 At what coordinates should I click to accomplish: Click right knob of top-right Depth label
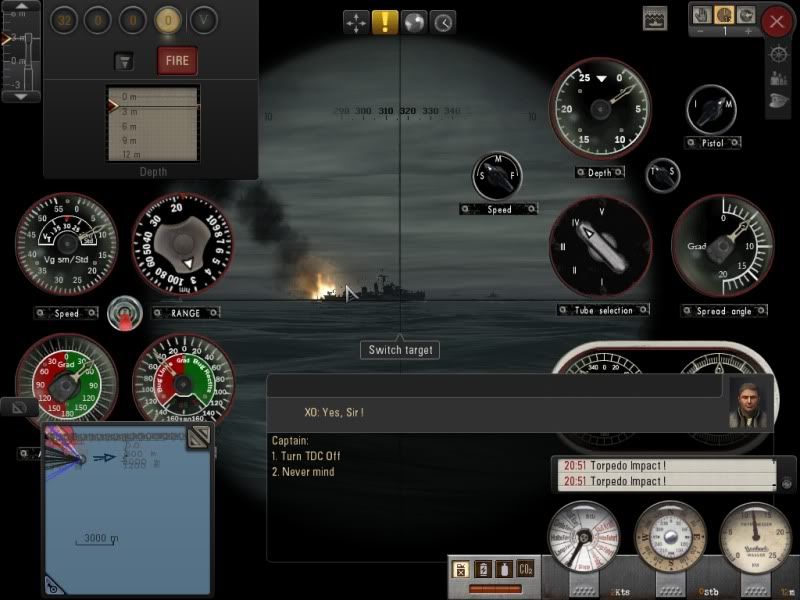click(618, 172)
